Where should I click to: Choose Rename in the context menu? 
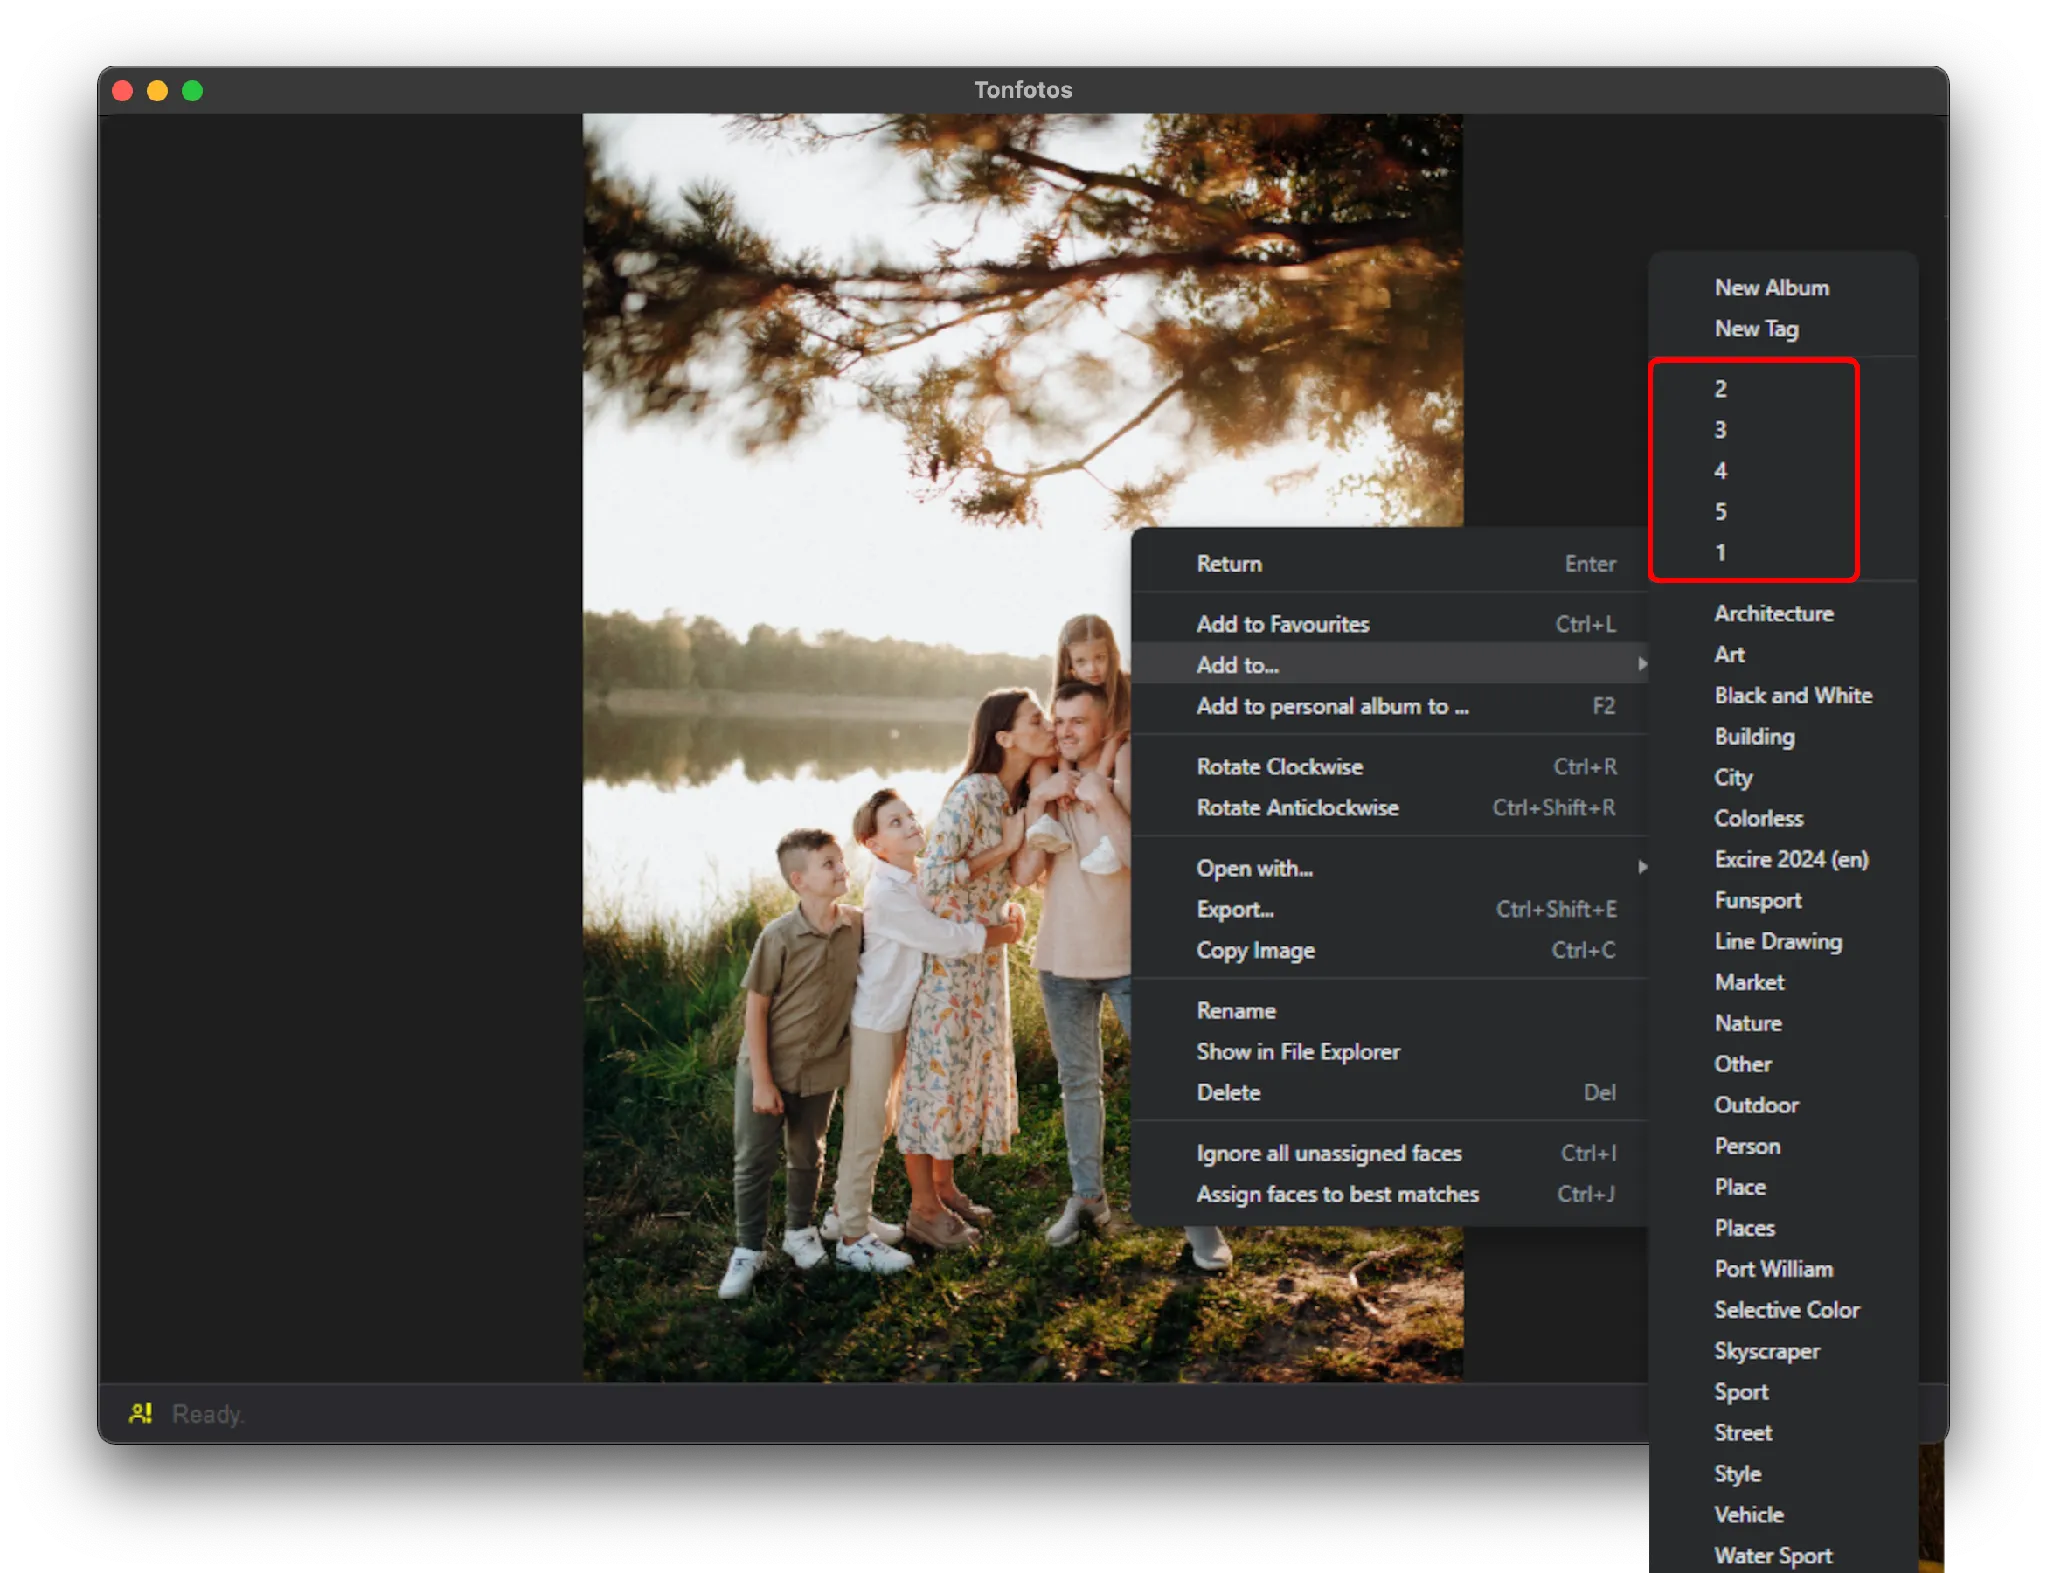pyautogui.click(x=1390, y=1010)
